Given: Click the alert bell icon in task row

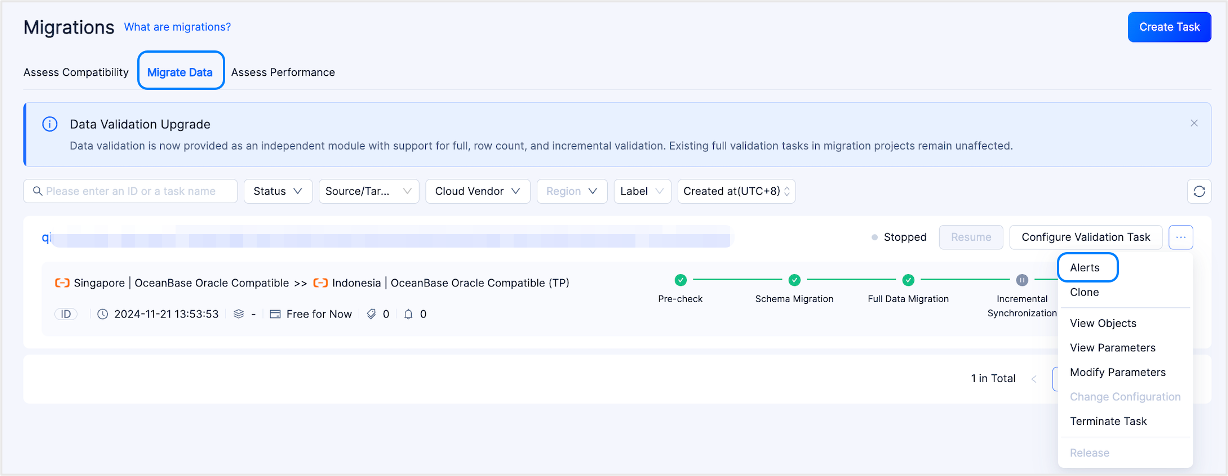Looking at the screenshot, I should pos(408,314).
